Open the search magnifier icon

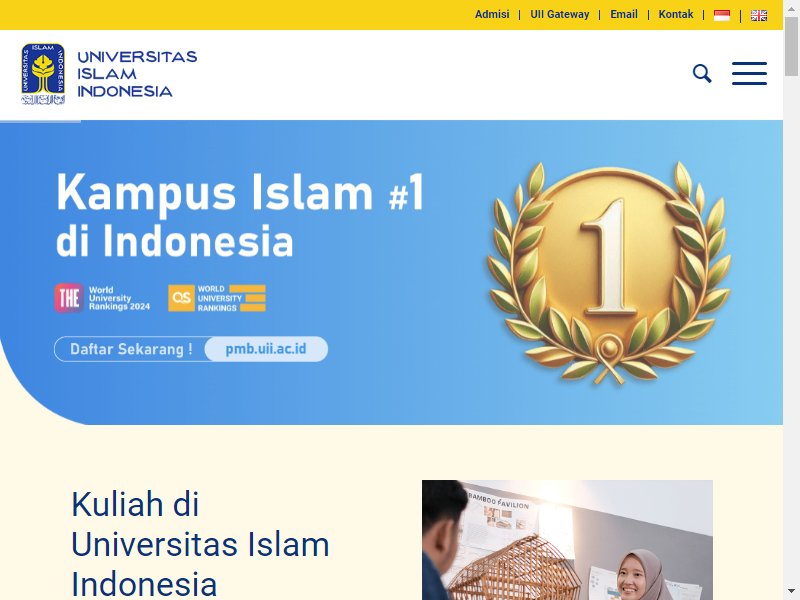(702, 73)
